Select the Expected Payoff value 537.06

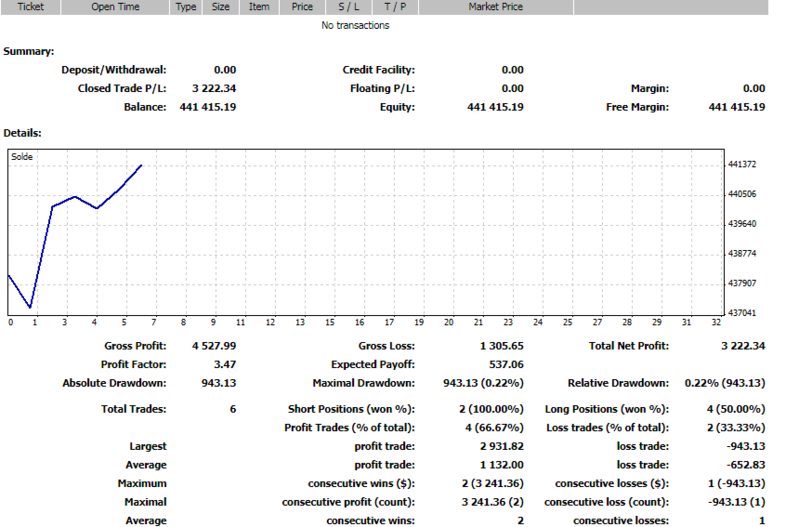(506, 365)
